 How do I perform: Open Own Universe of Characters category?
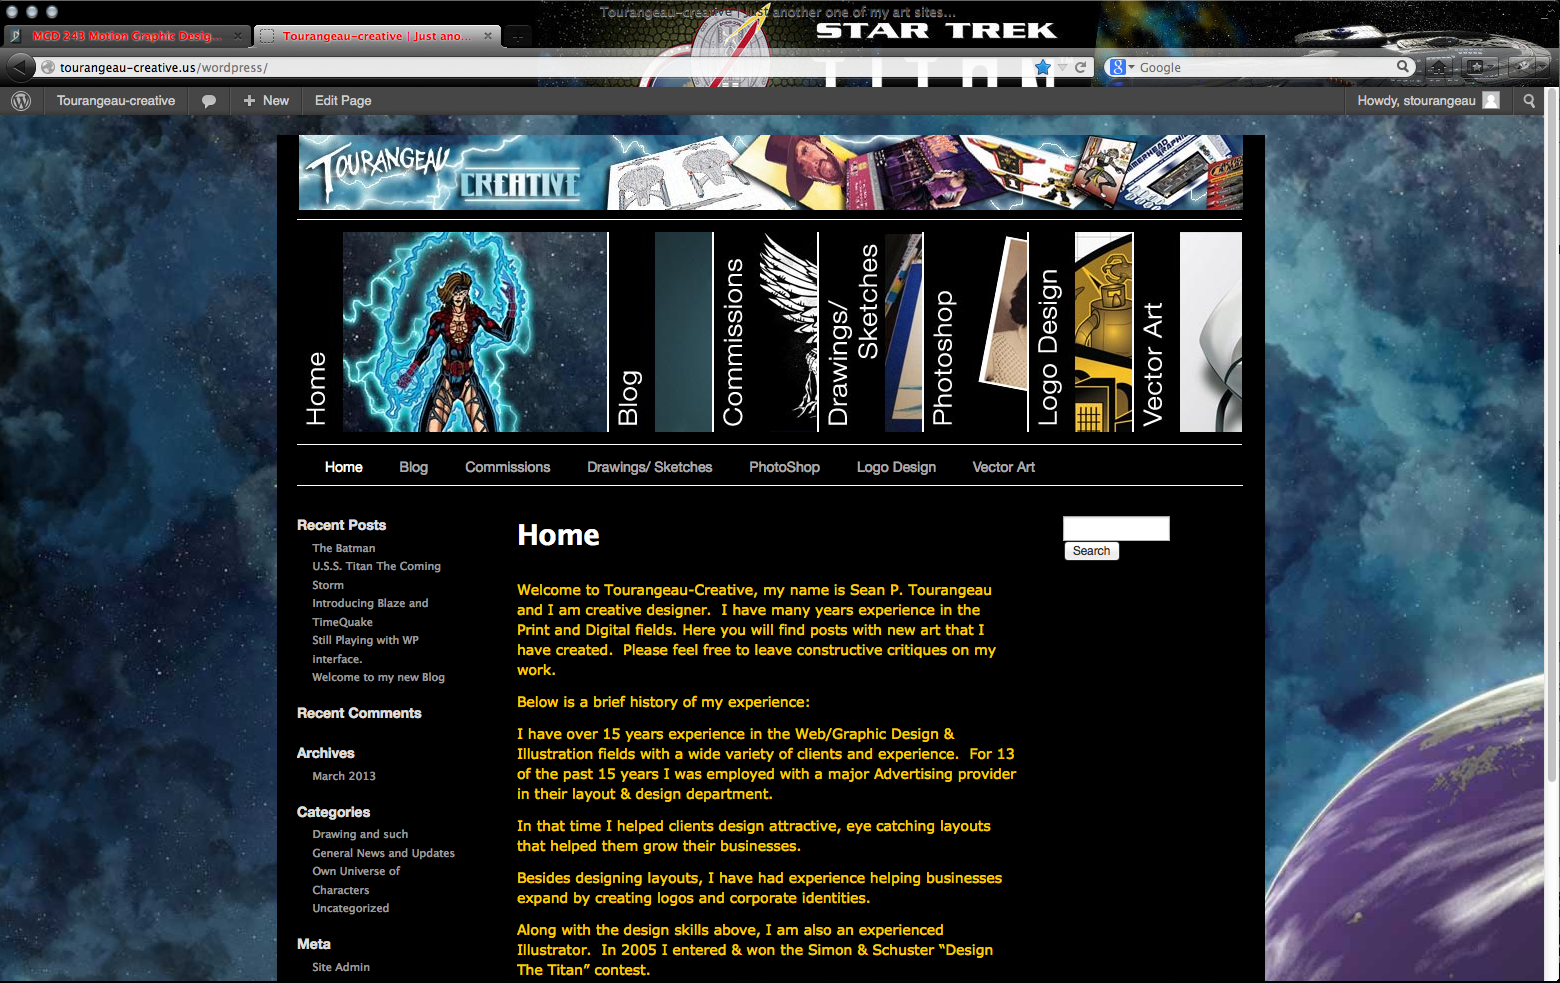pyautogui.click(x=356, y=880)
